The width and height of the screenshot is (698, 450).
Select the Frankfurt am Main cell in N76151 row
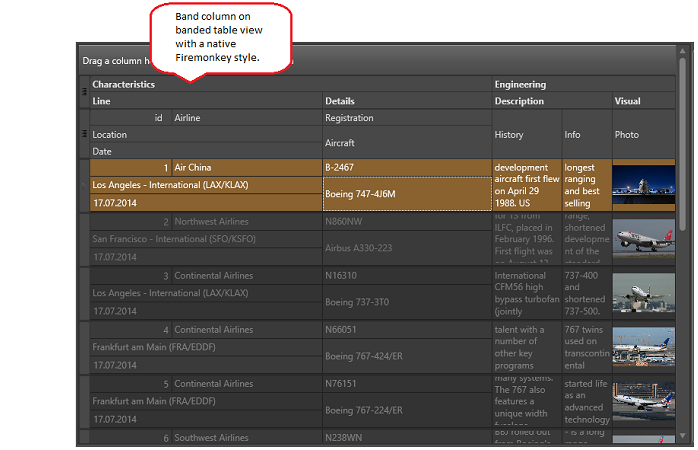pyautogui.click(x=206, y=401)
